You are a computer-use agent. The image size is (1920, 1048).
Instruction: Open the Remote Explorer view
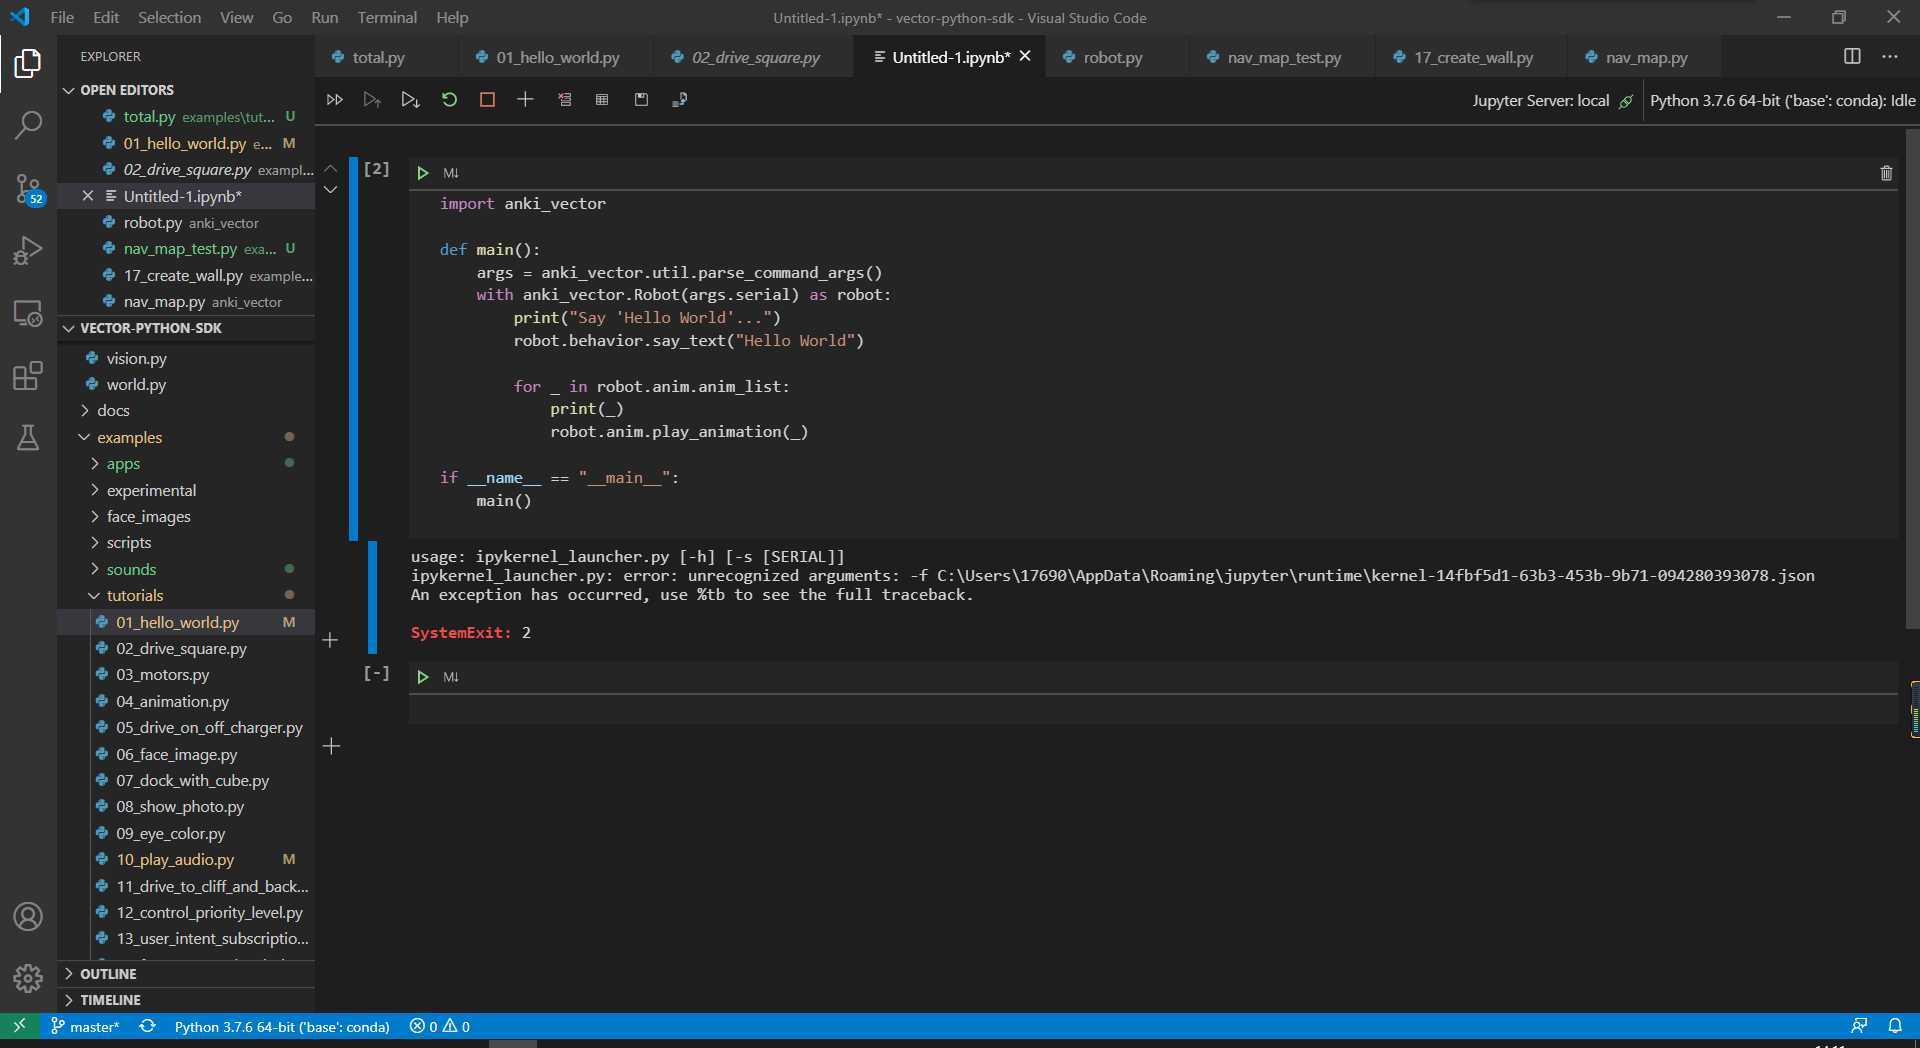tap(28, 313)
